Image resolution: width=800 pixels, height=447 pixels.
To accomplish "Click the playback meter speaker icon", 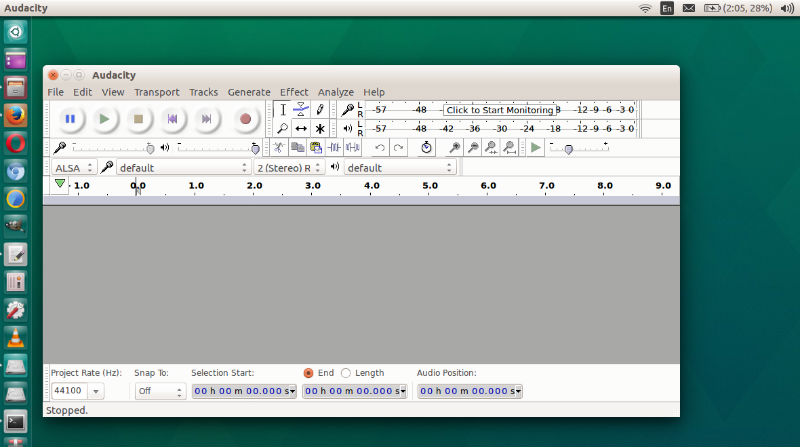I will pyautogui.click(x=347, y=128).
